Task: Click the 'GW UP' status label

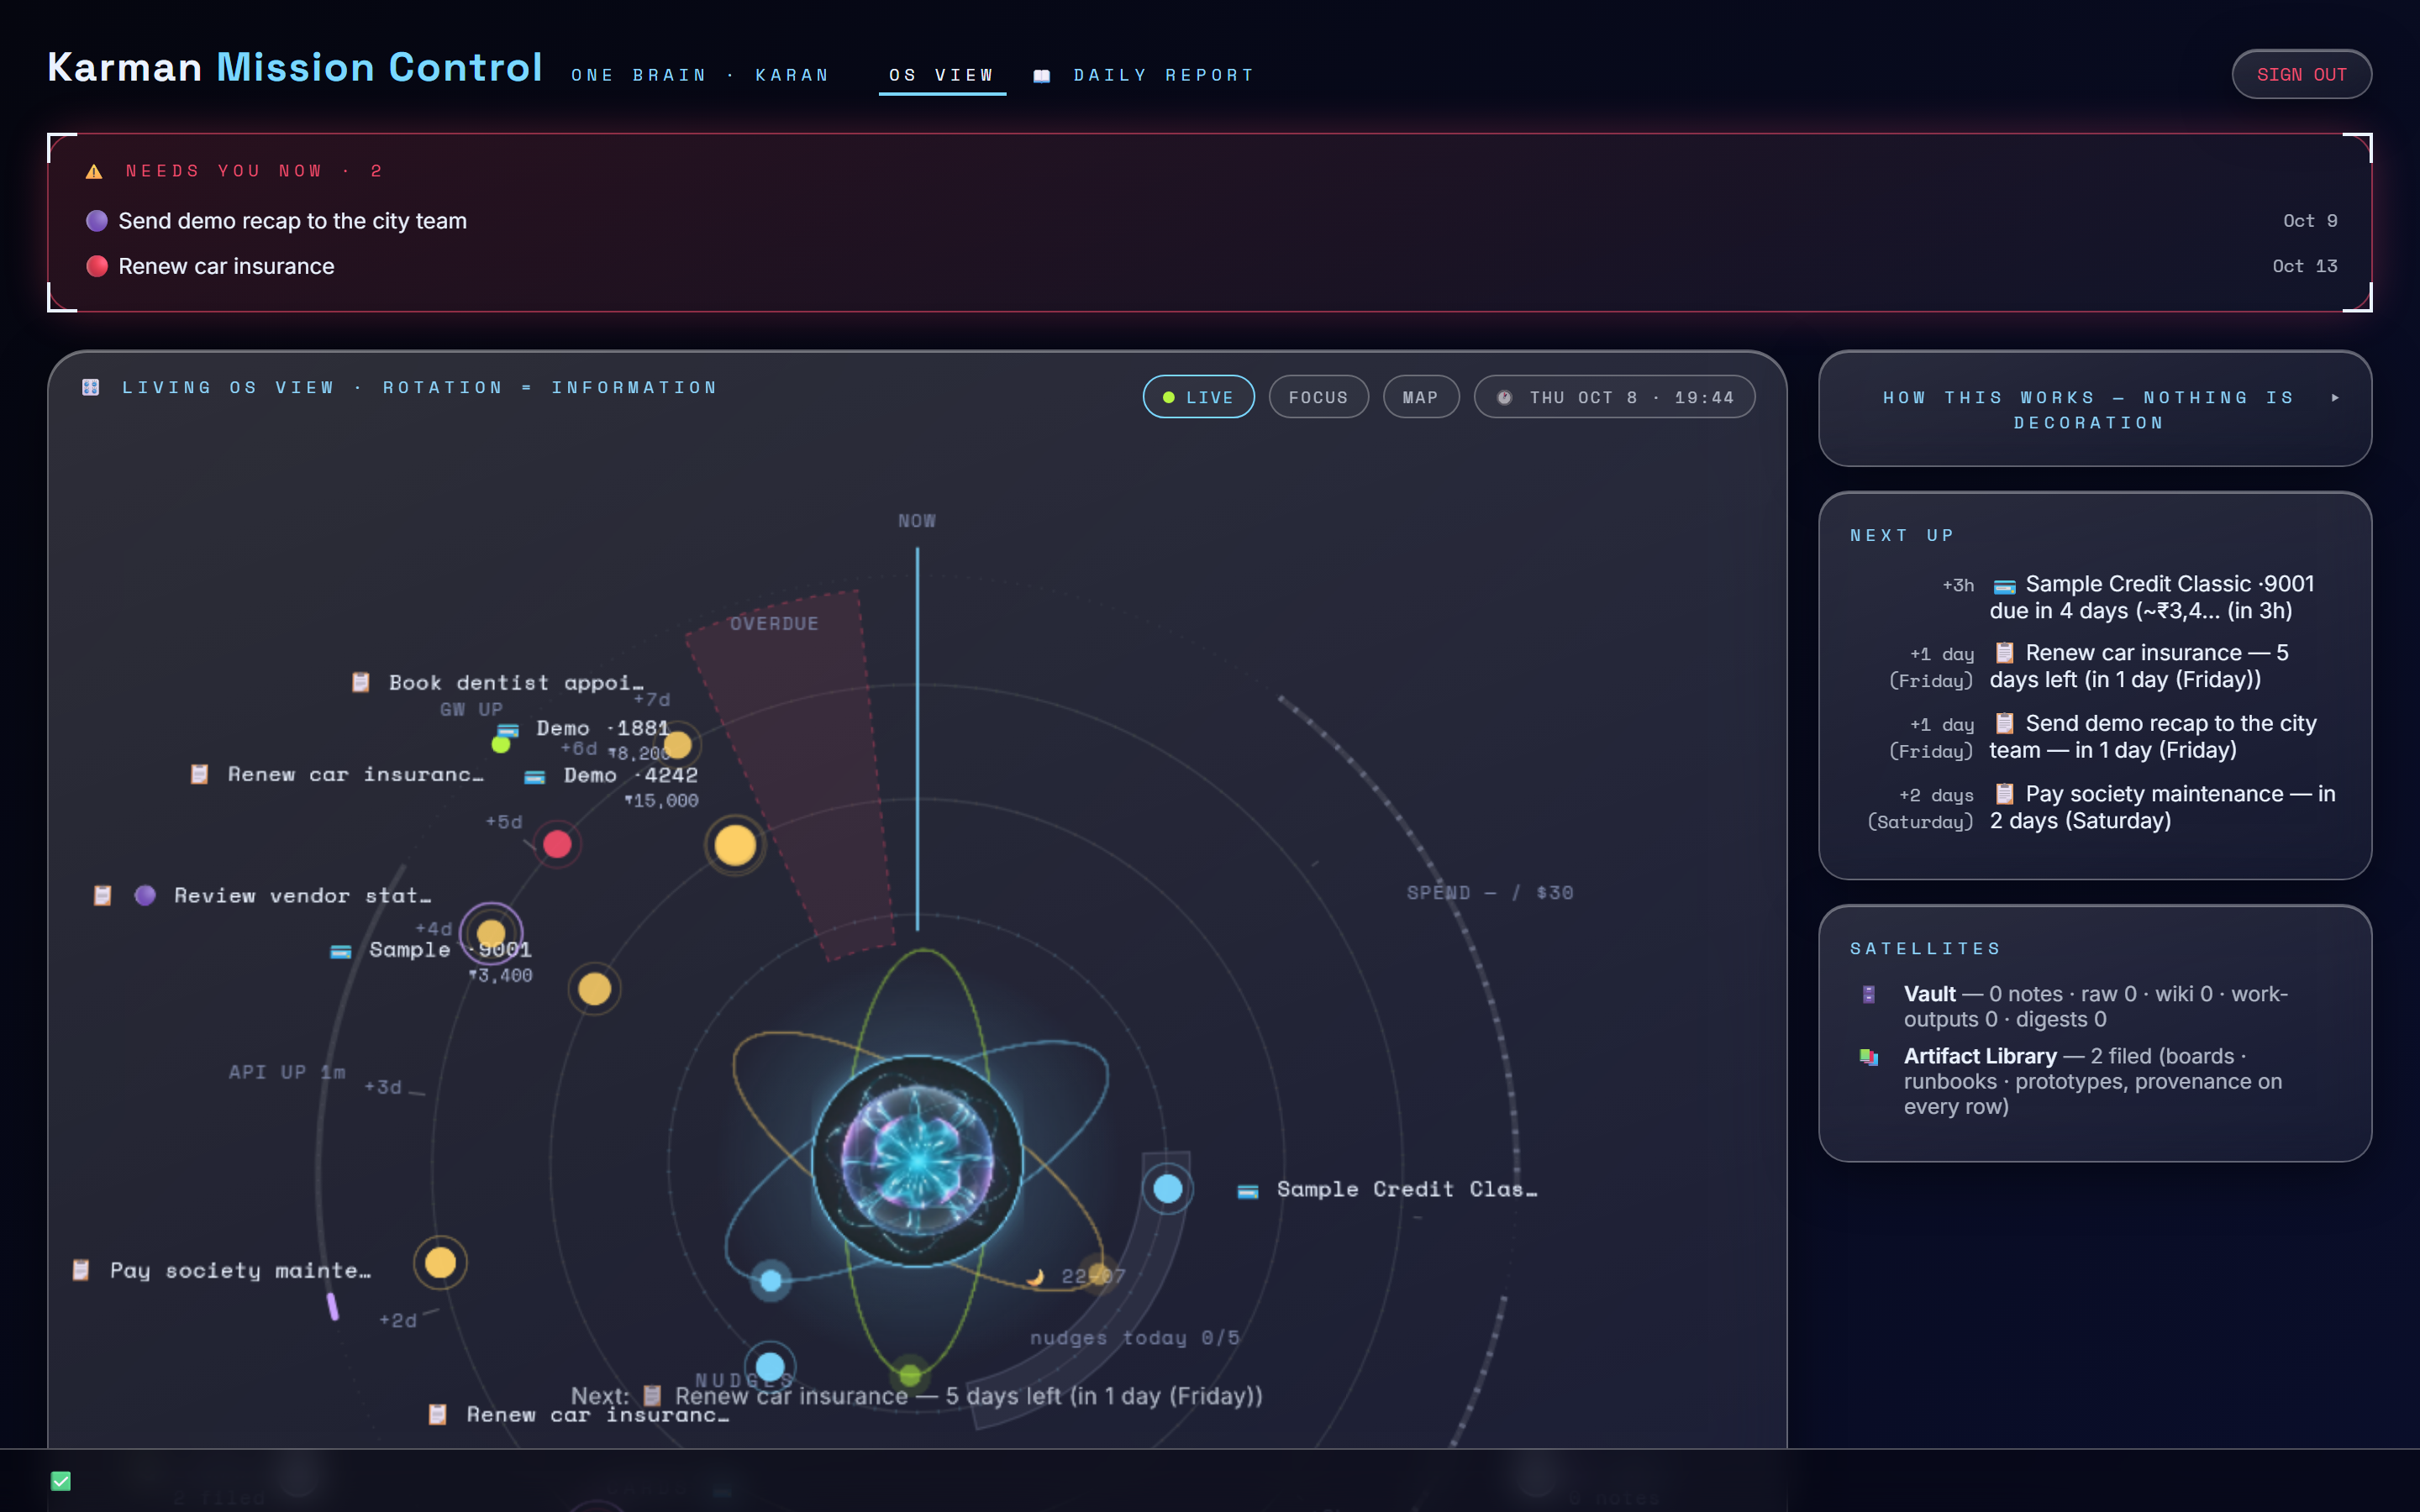Action: click(x=471, y=709)
